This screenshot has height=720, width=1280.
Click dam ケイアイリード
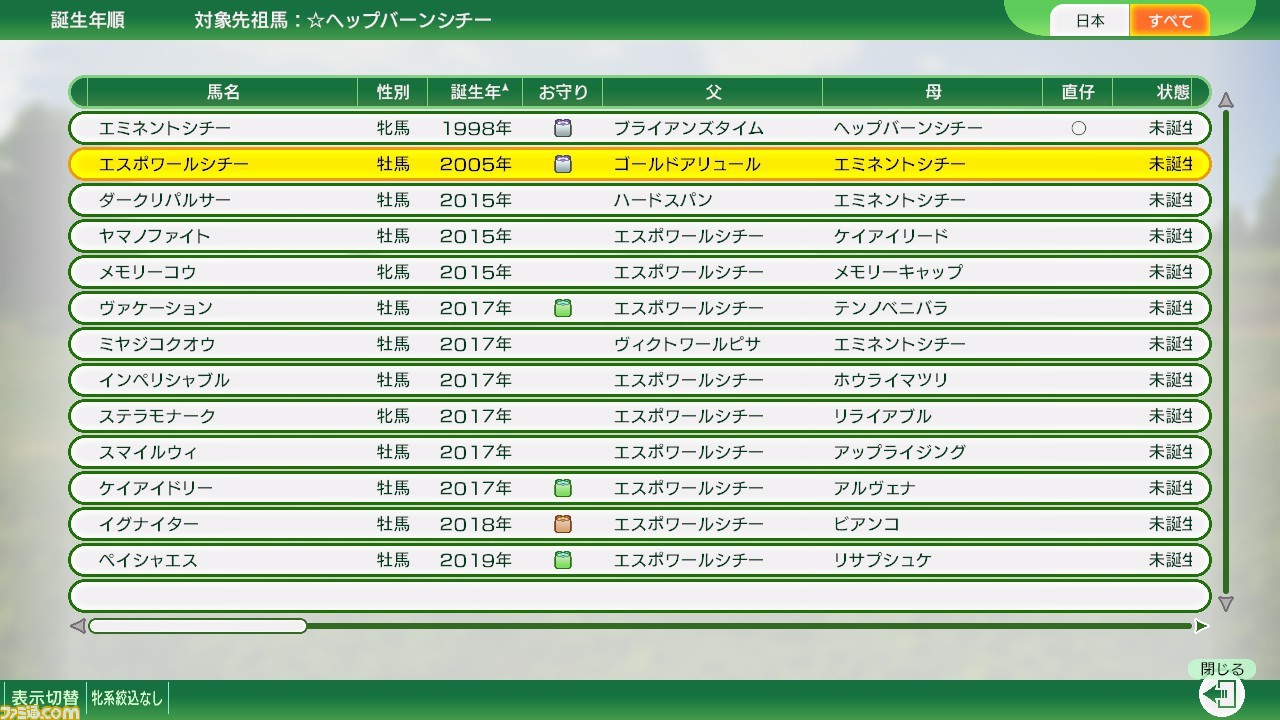(x=890, y=236)
